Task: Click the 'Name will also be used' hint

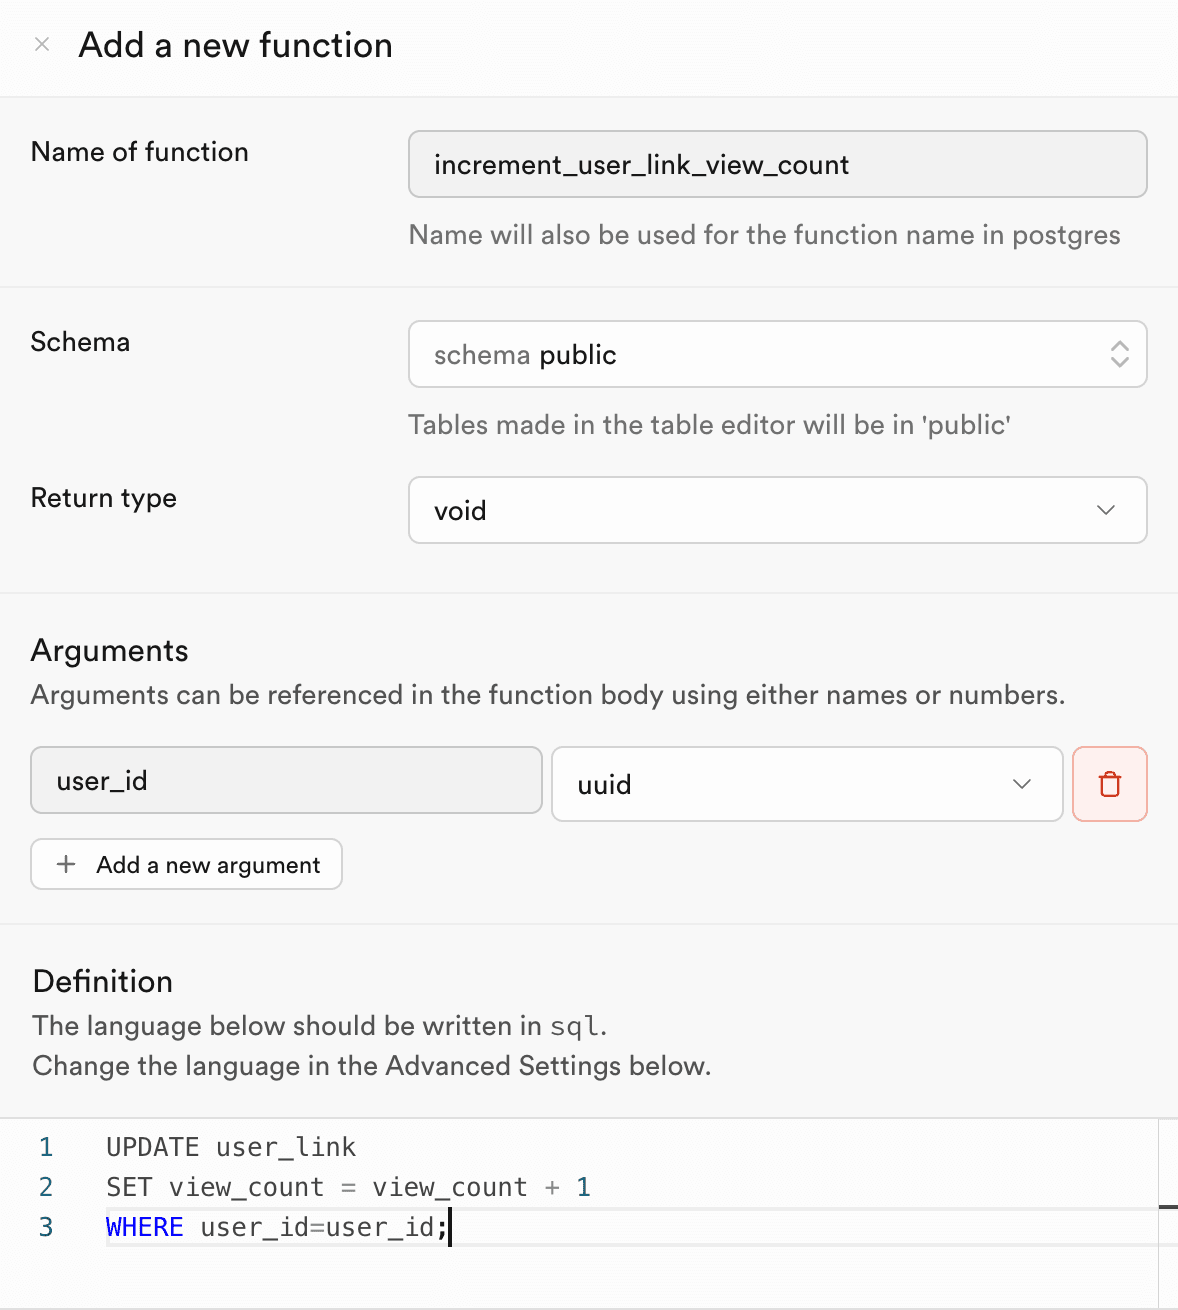Action: 765,235
